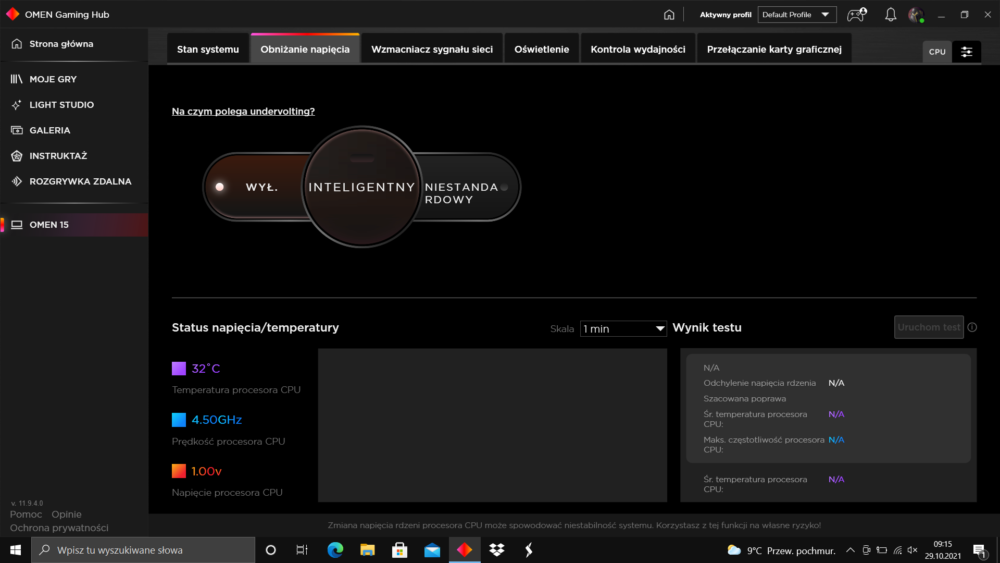Open Opinie link
1000x563 pixels.
click(66, 514)
